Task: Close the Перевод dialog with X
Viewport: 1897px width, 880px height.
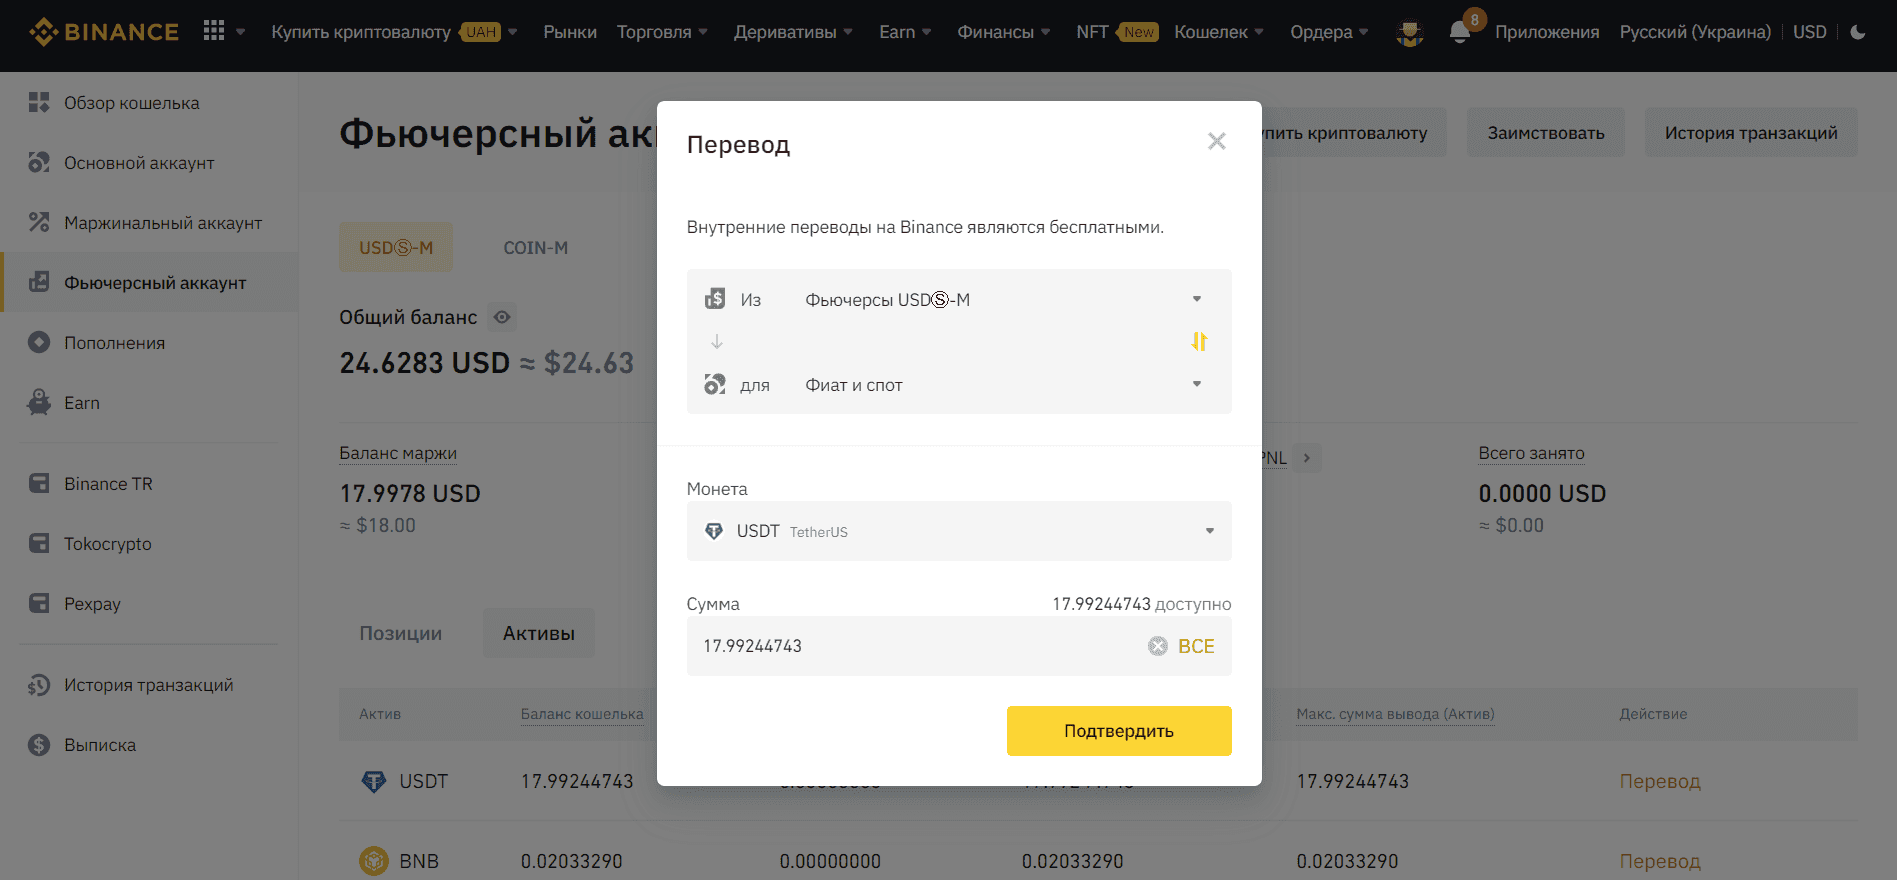Action: click(x=1217, y=141)
